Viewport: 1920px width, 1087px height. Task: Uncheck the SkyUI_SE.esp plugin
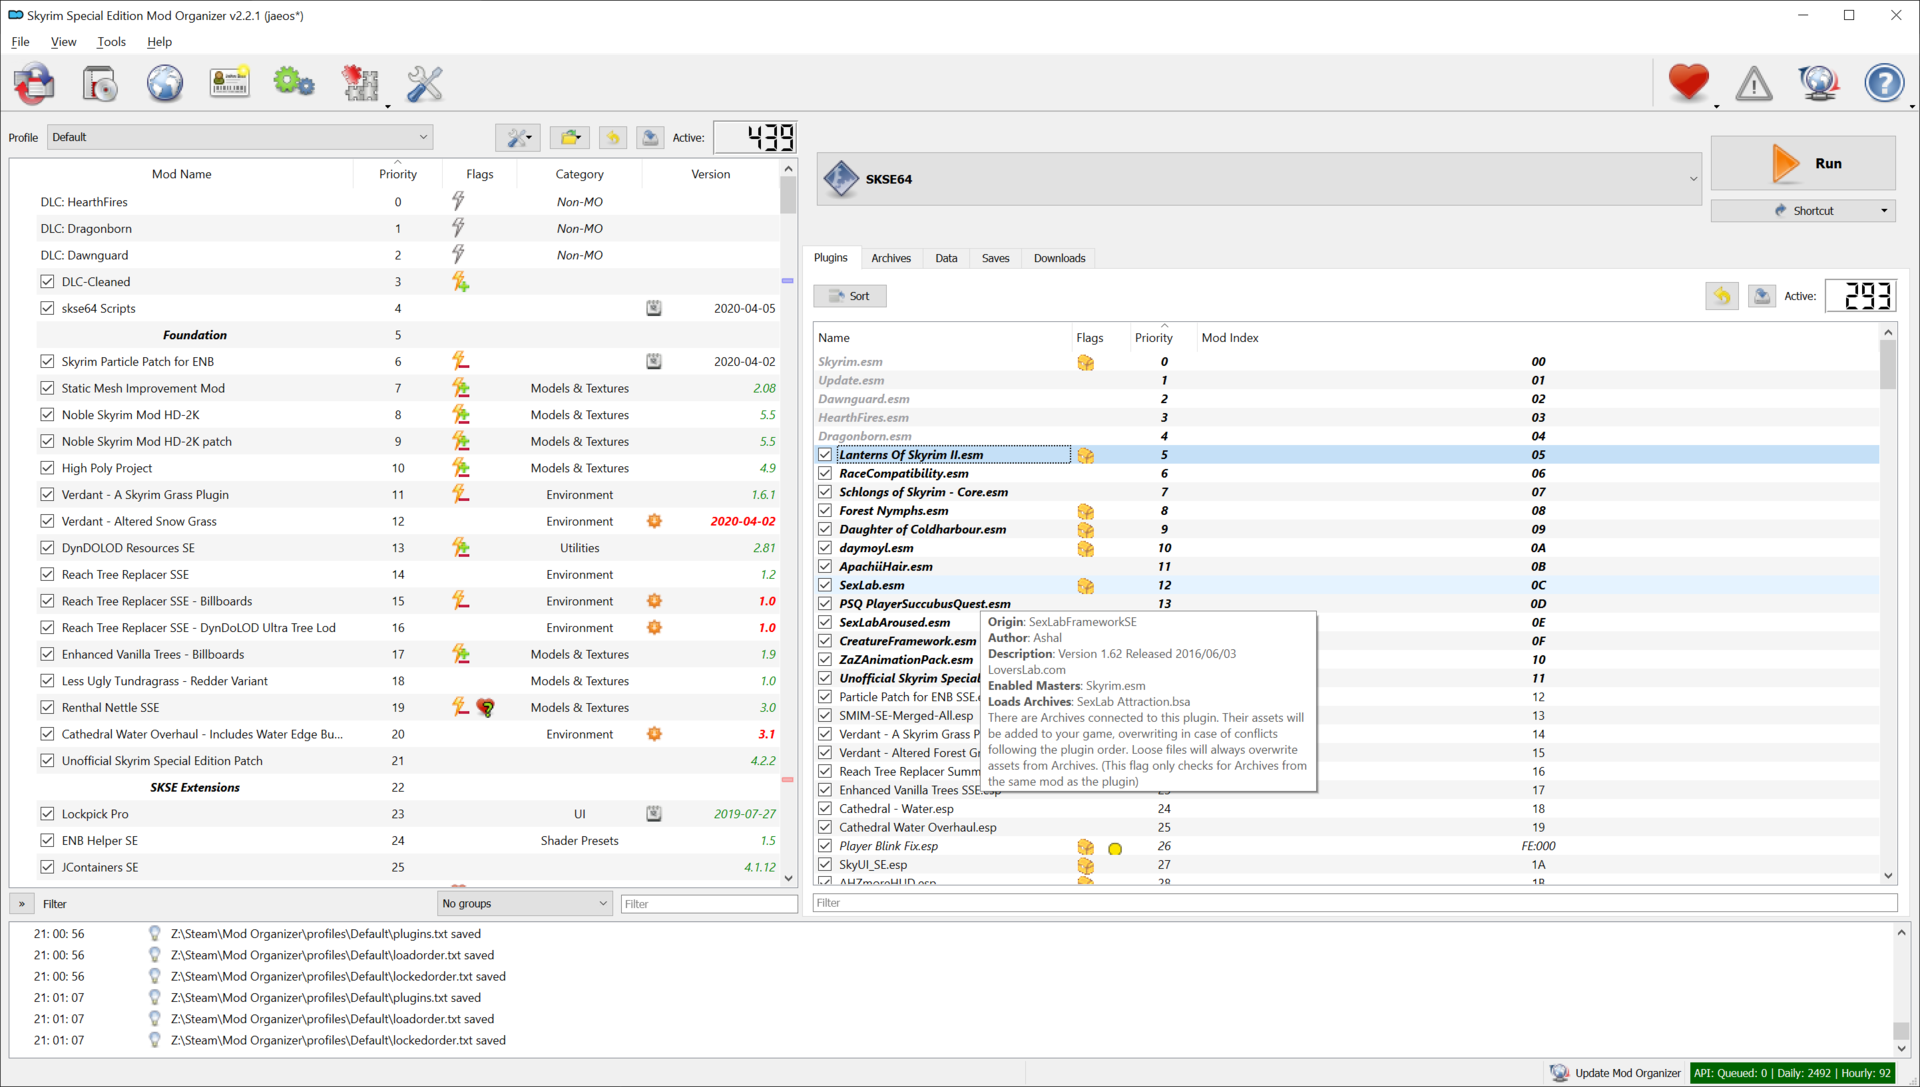825,865
